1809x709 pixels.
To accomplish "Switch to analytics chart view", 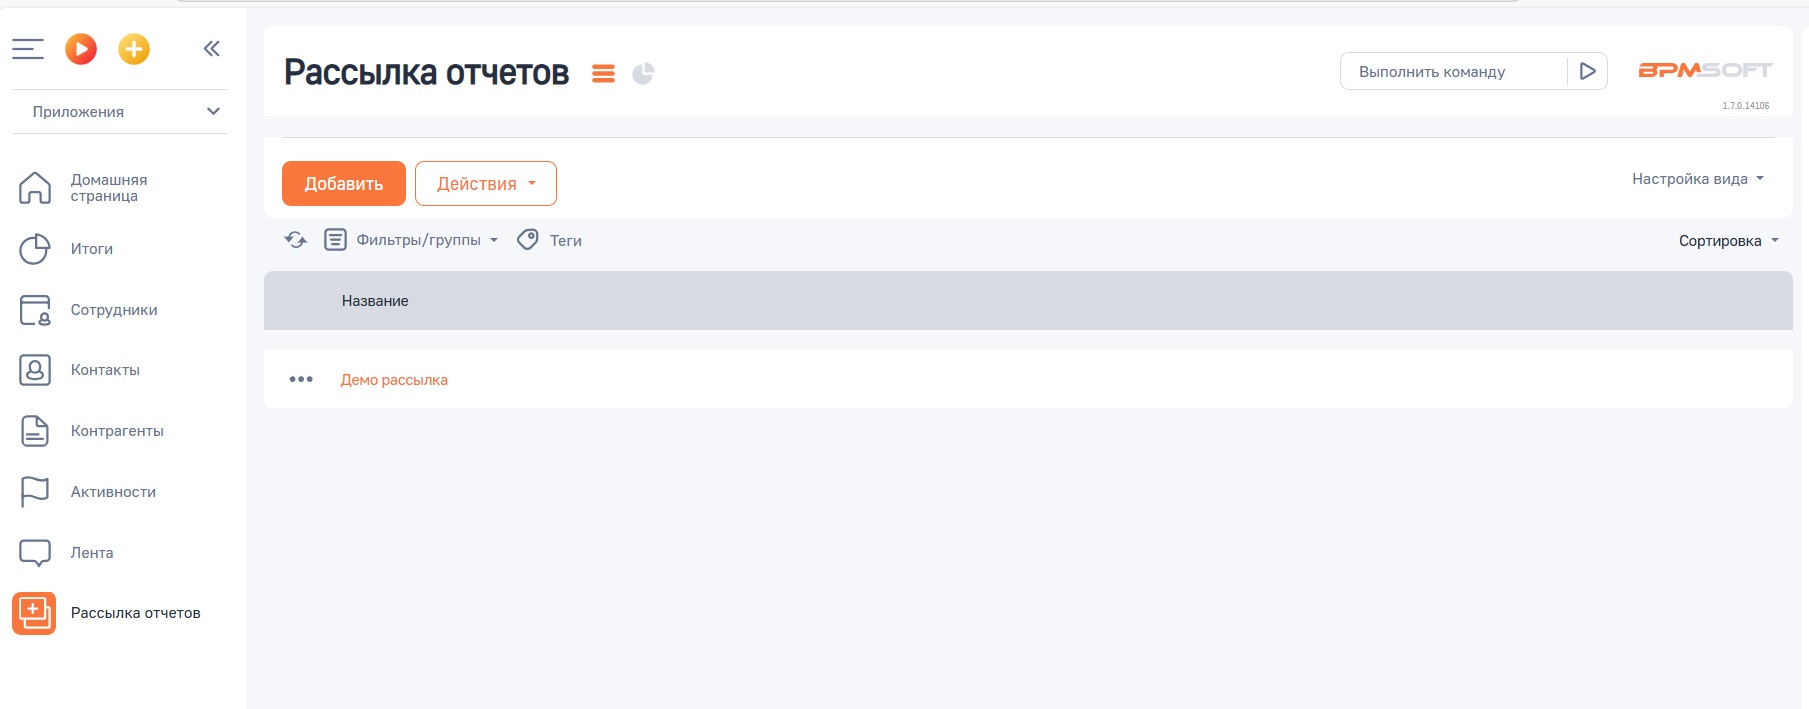I will 643,73.
